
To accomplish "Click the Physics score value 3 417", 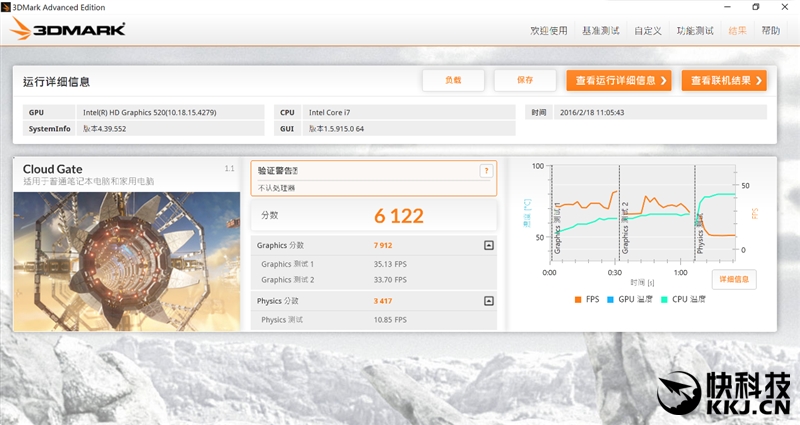I will 383,301.
